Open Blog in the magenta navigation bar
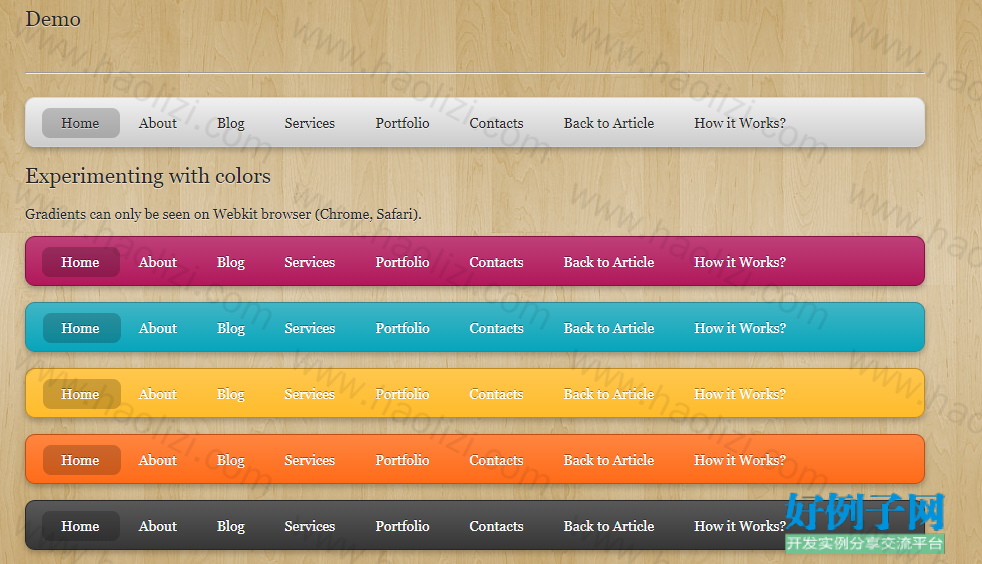 230,262
